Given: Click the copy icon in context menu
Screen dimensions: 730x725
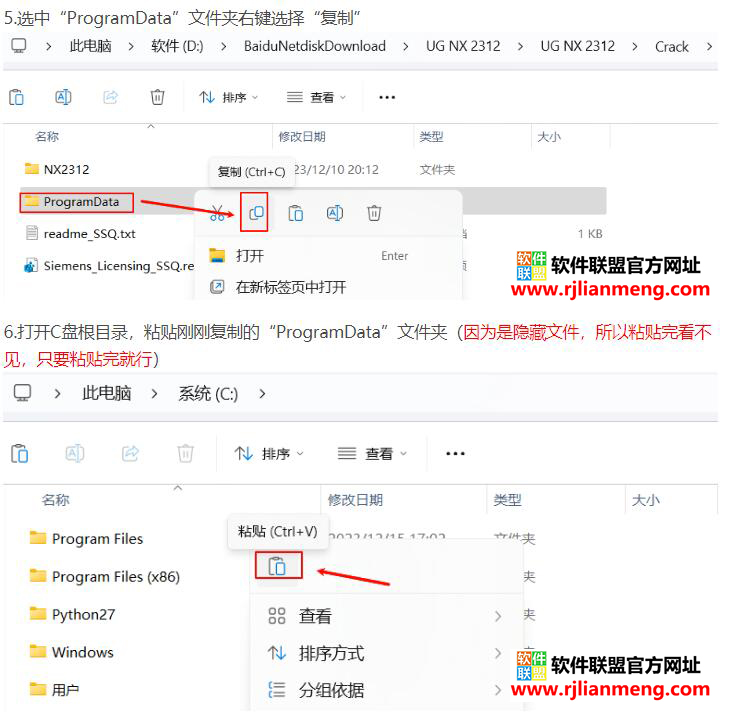Looking at the screenshot, I should pos(256,213).
